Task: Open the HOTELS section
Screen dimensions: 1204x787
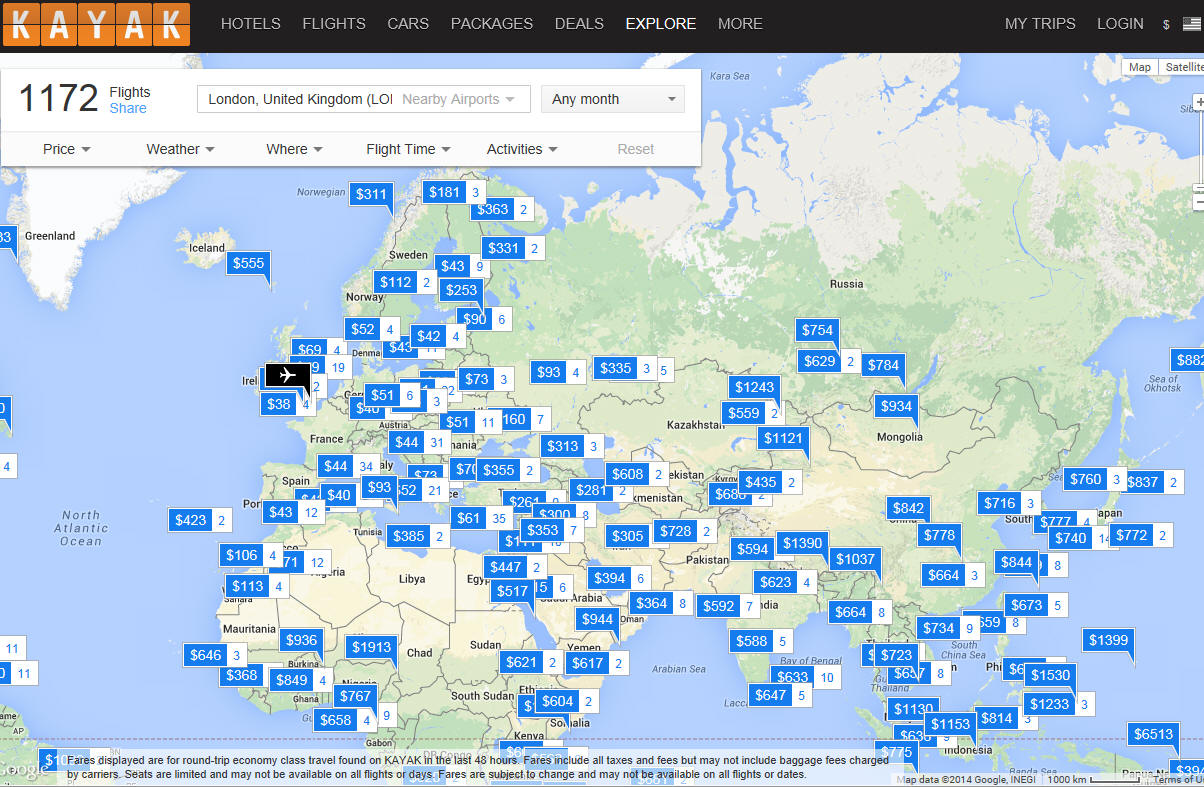Action: (250, 24)
